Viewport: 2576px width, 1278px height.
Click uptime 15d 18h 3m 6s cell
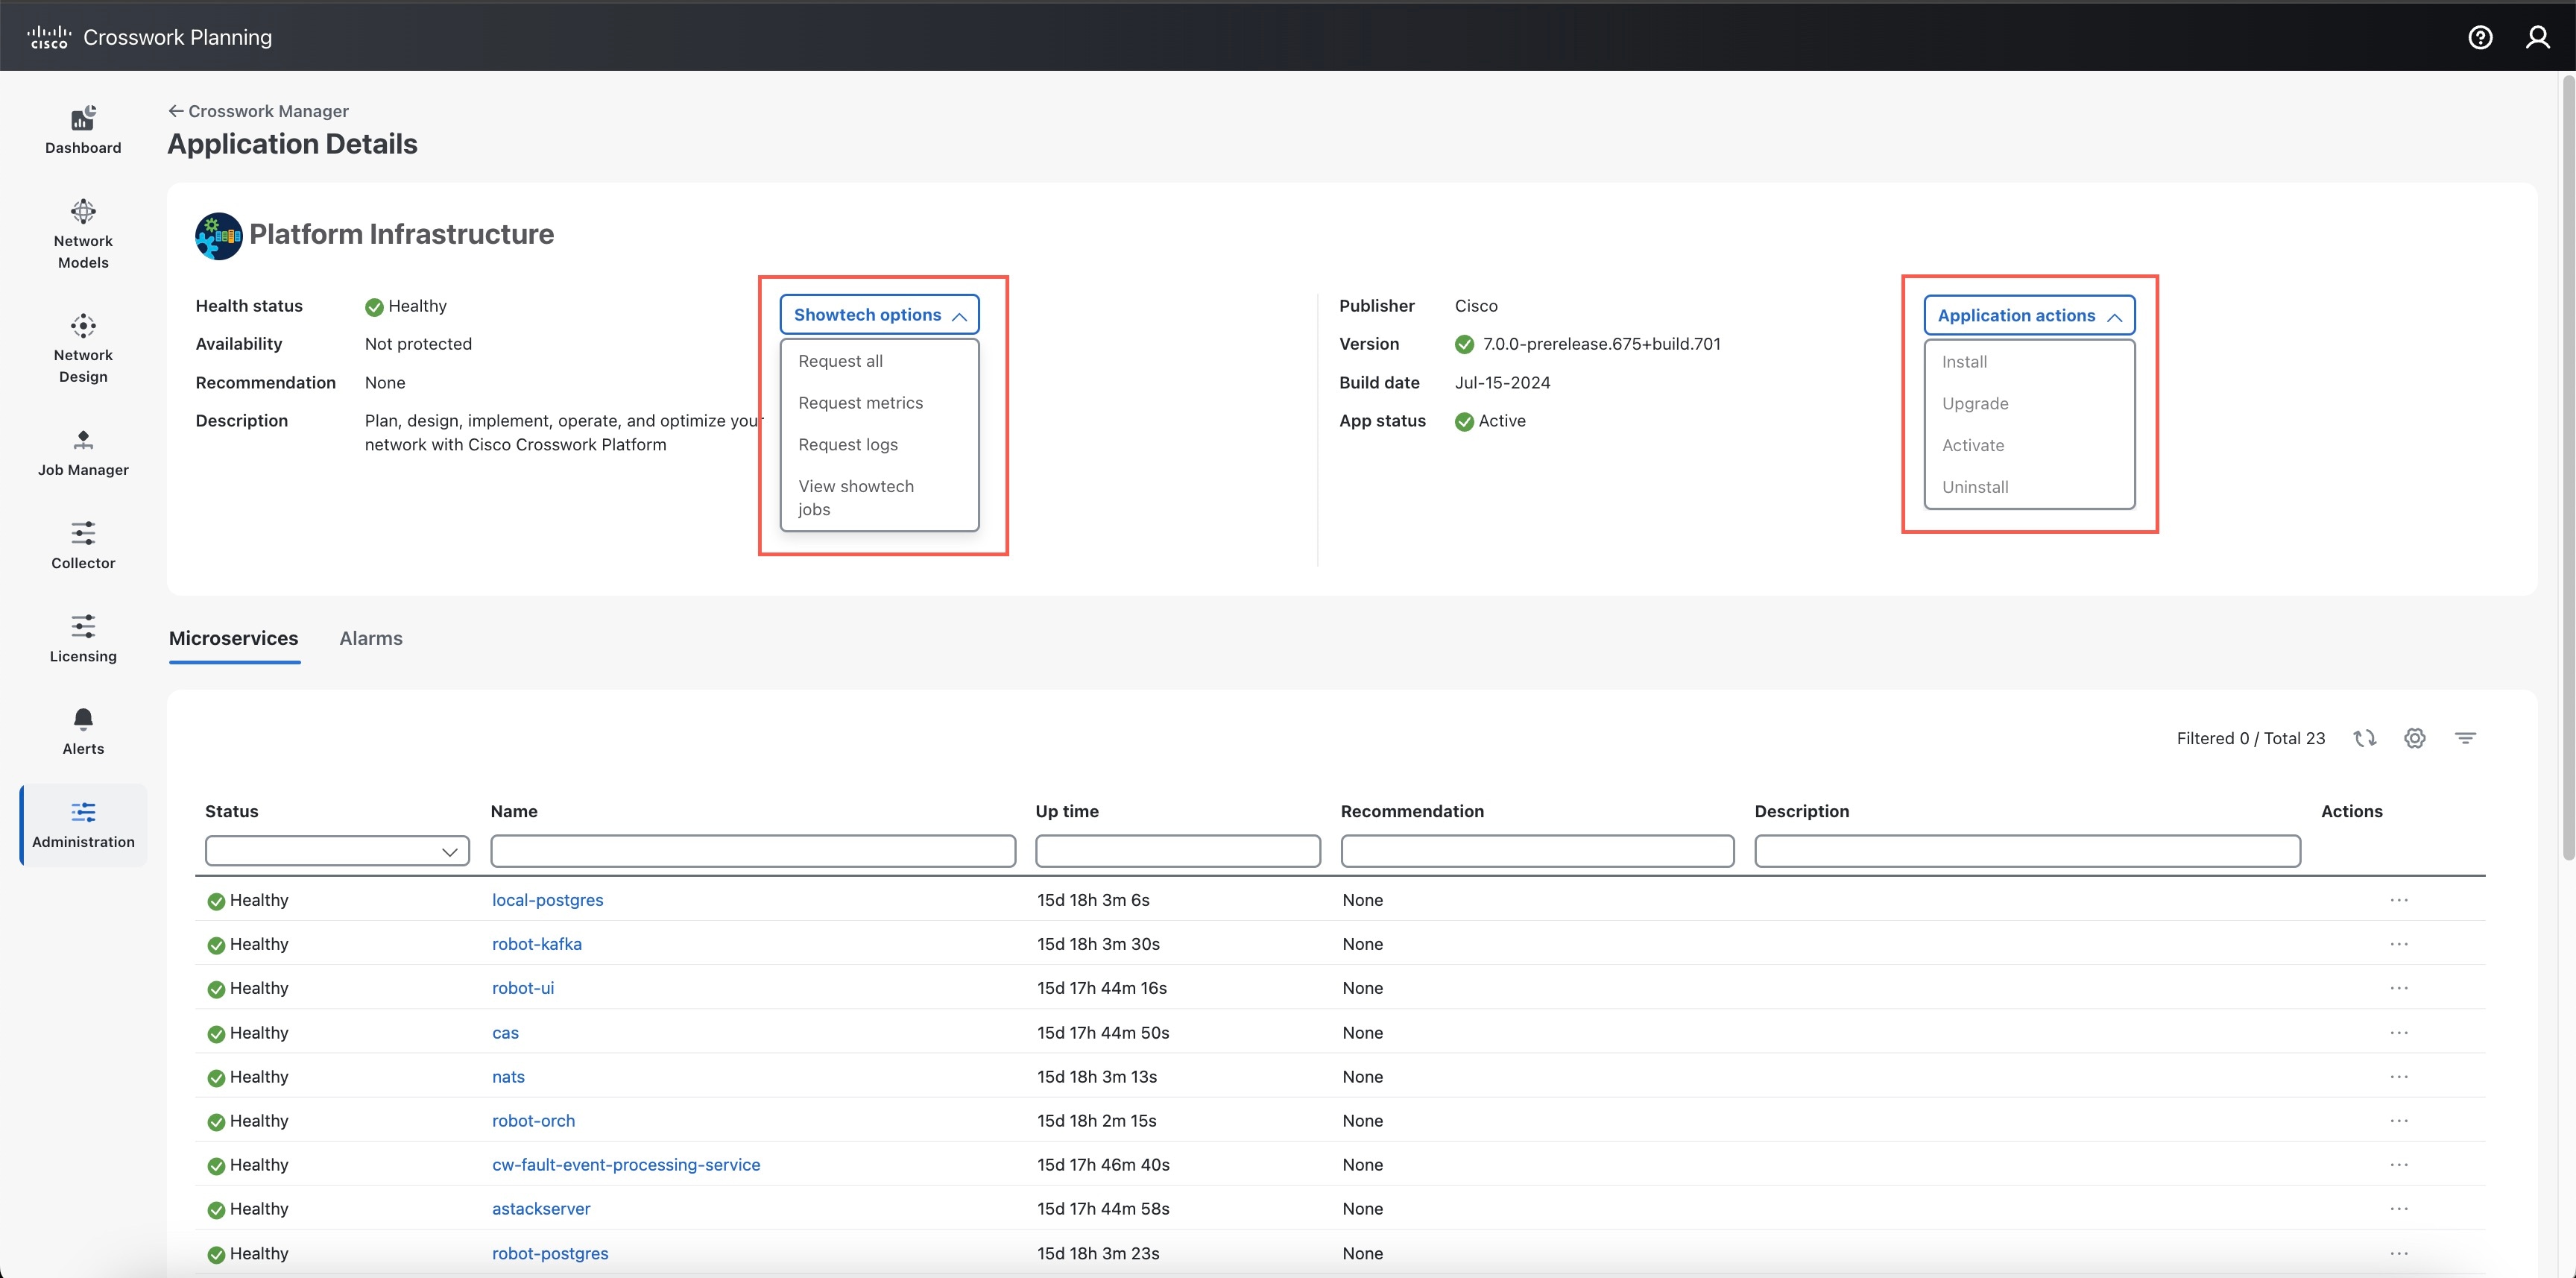pos(1093,900)
